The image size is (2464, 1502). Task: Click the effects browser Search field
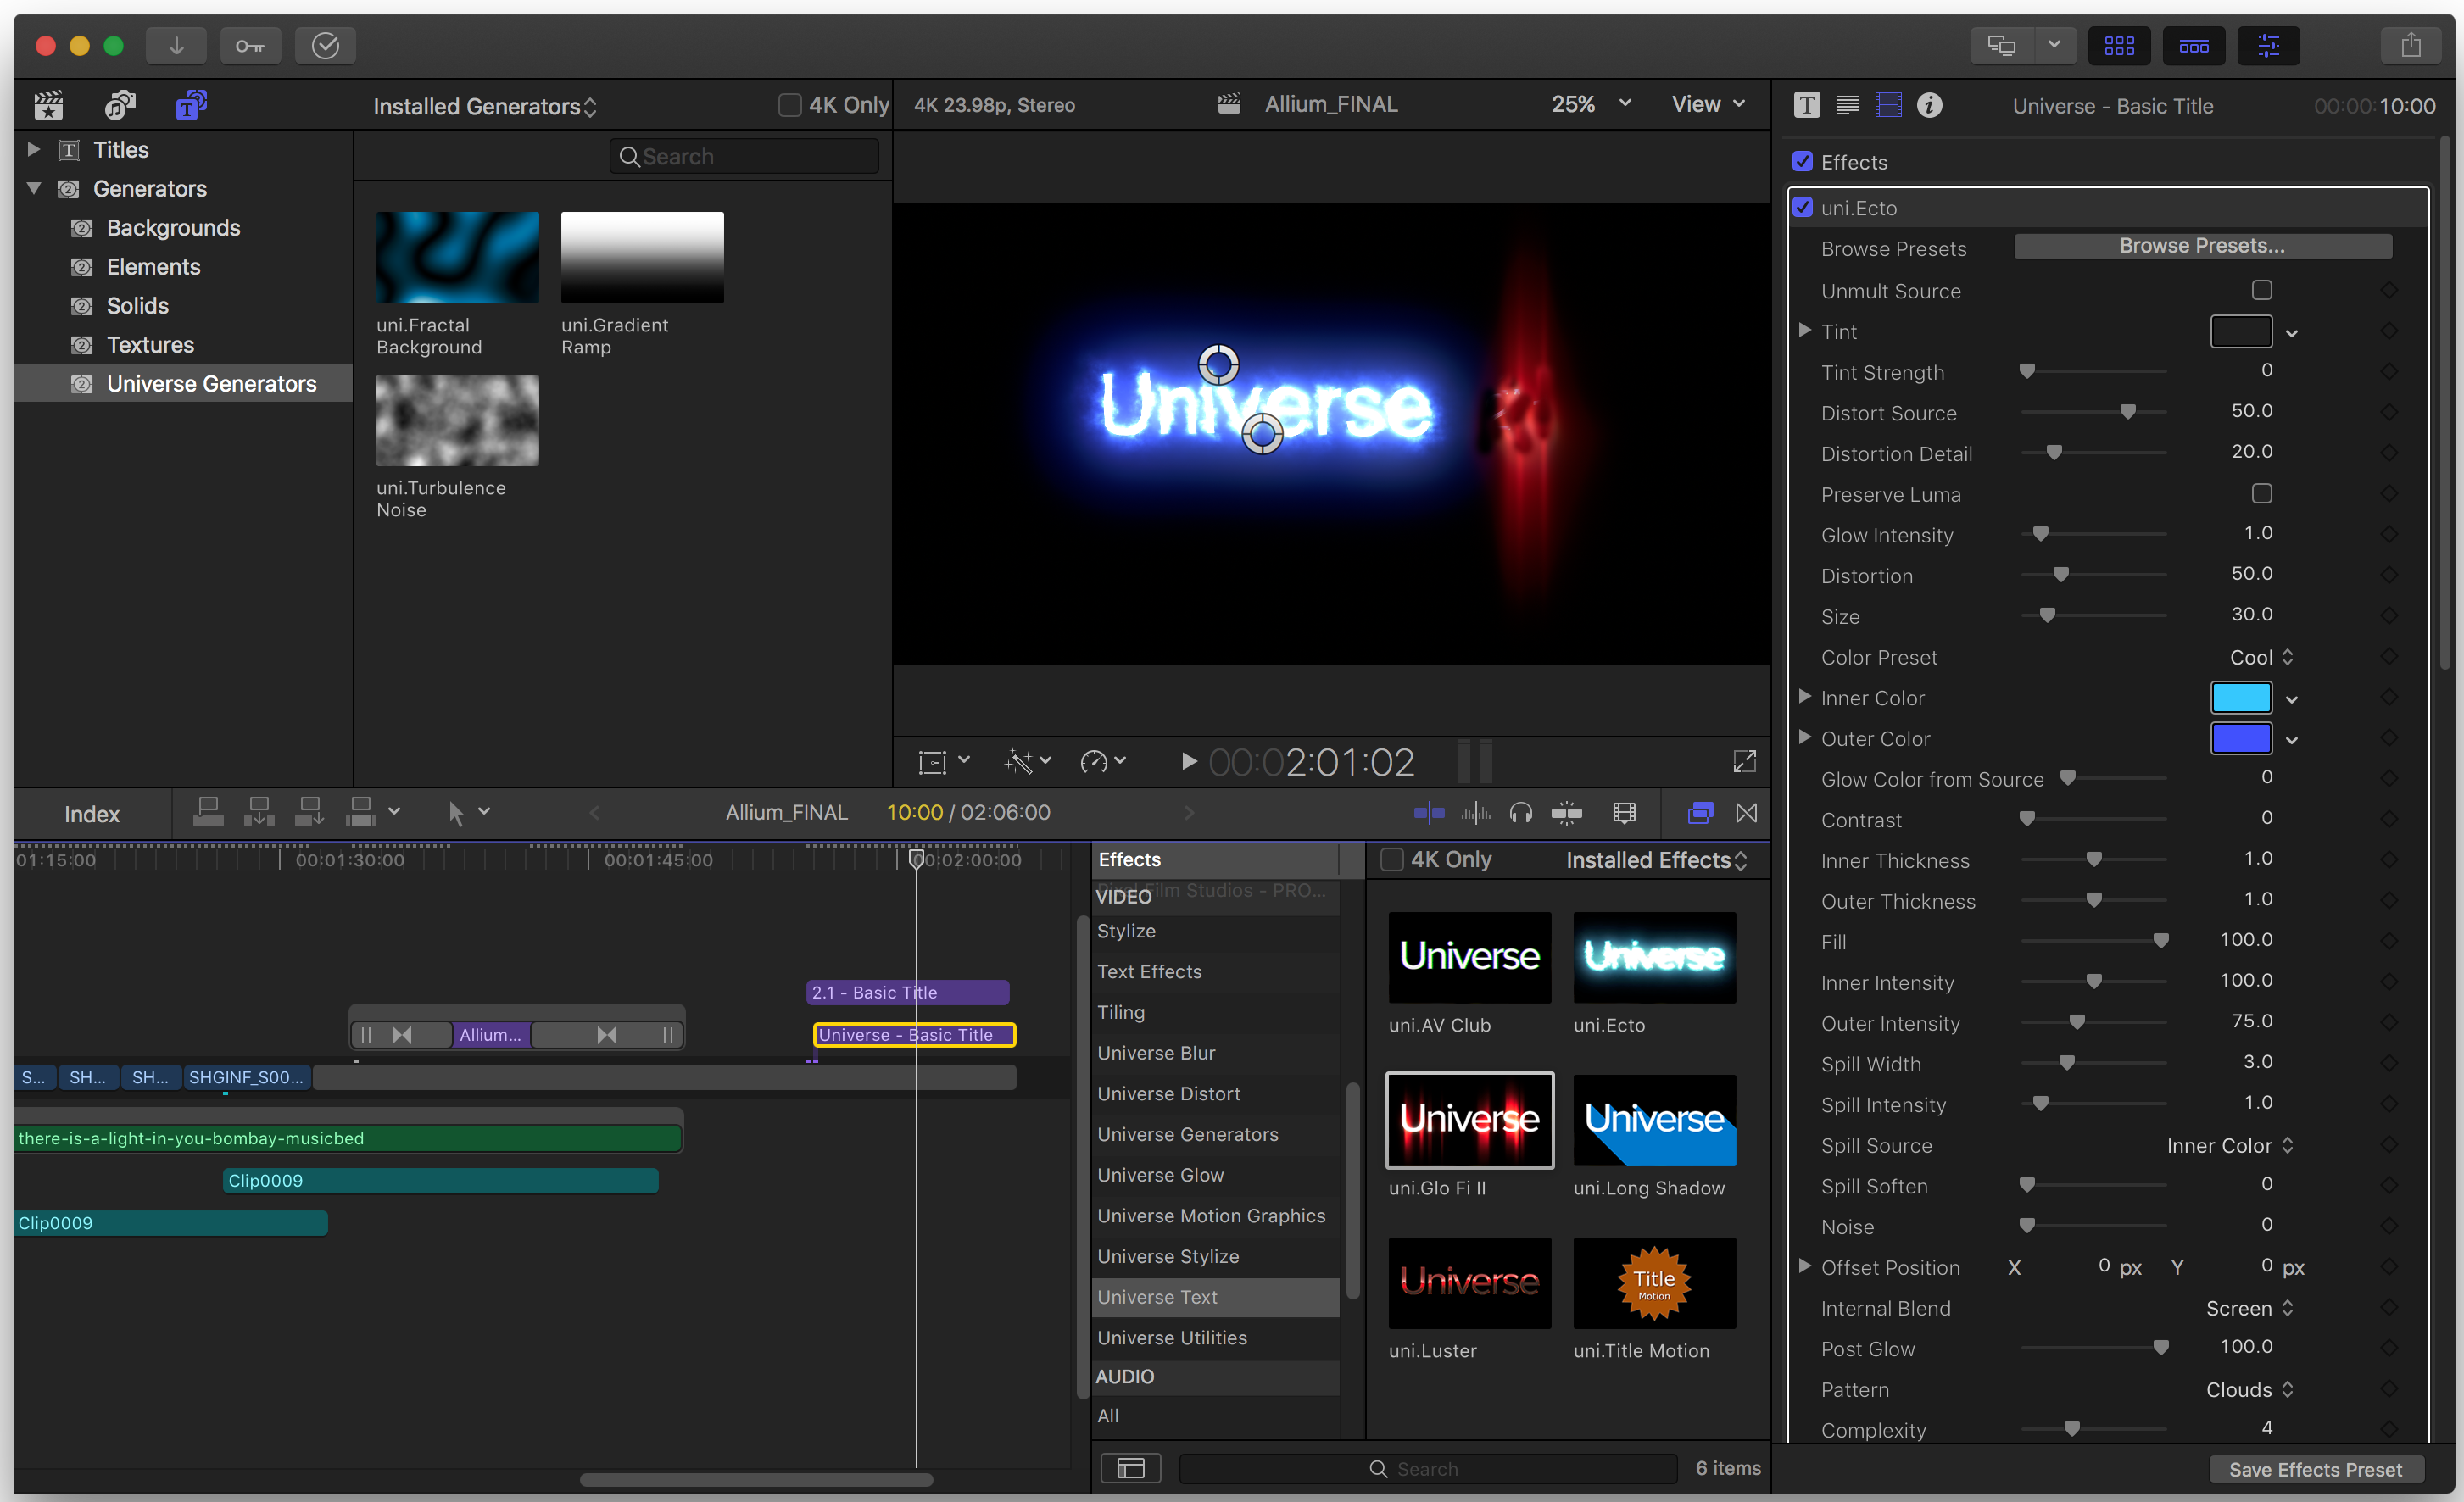click(x=1427, y=1468)
